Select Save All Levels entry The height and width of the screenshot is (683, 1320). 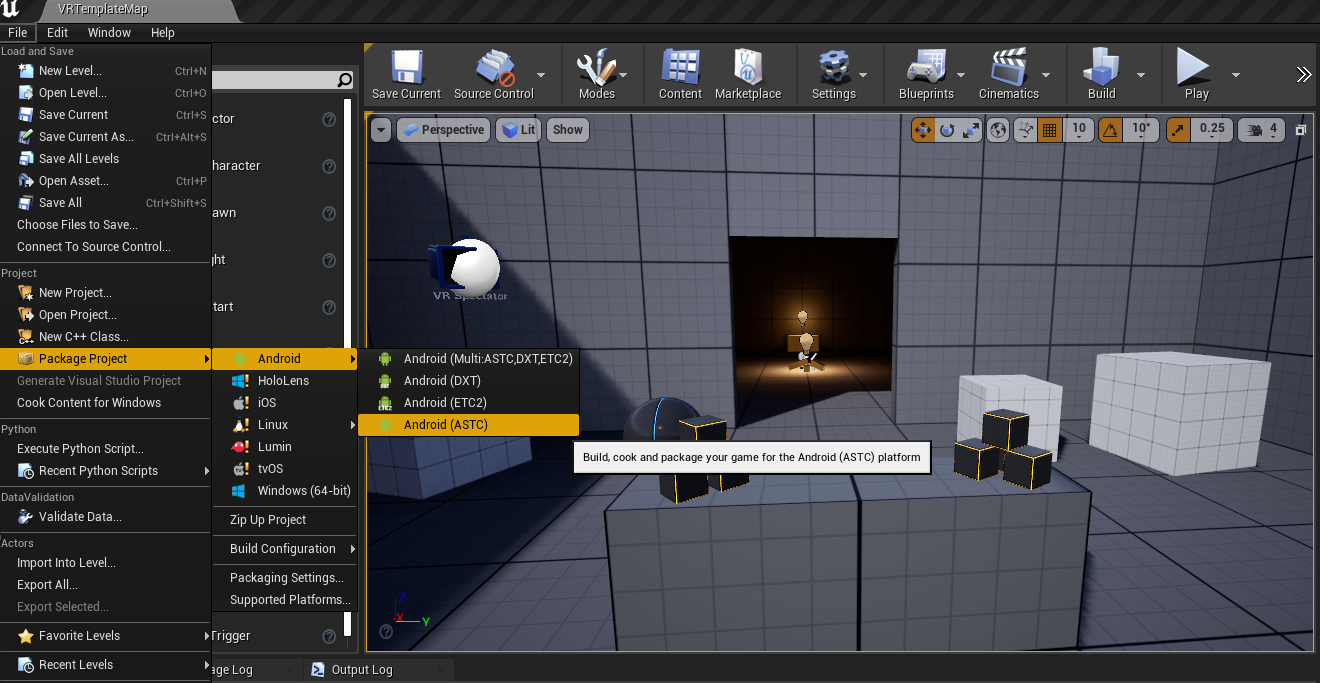(x=106, y=159)
